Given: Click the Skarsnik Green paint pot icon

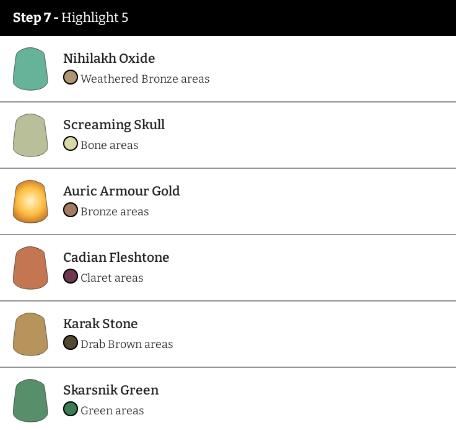Looking at the screenshot, I should click(30, 400).
